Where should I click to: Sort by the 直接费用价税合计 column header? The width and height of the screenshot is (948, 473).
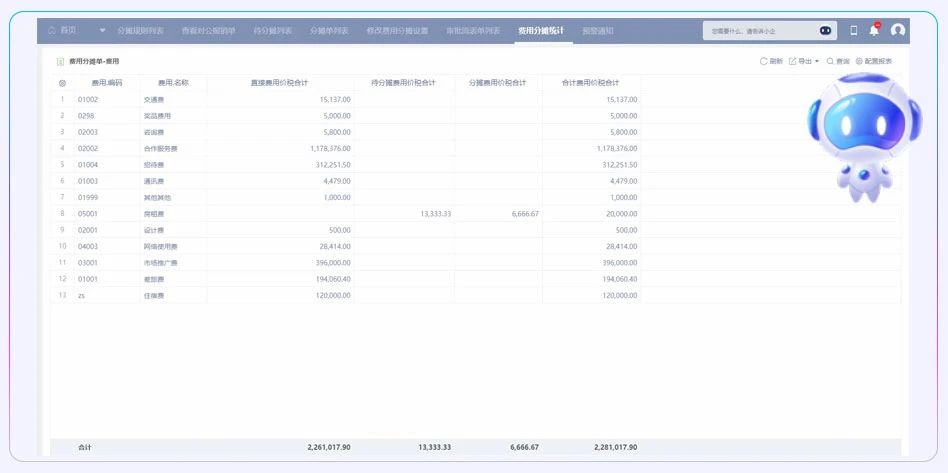click(x=279, y=83)
